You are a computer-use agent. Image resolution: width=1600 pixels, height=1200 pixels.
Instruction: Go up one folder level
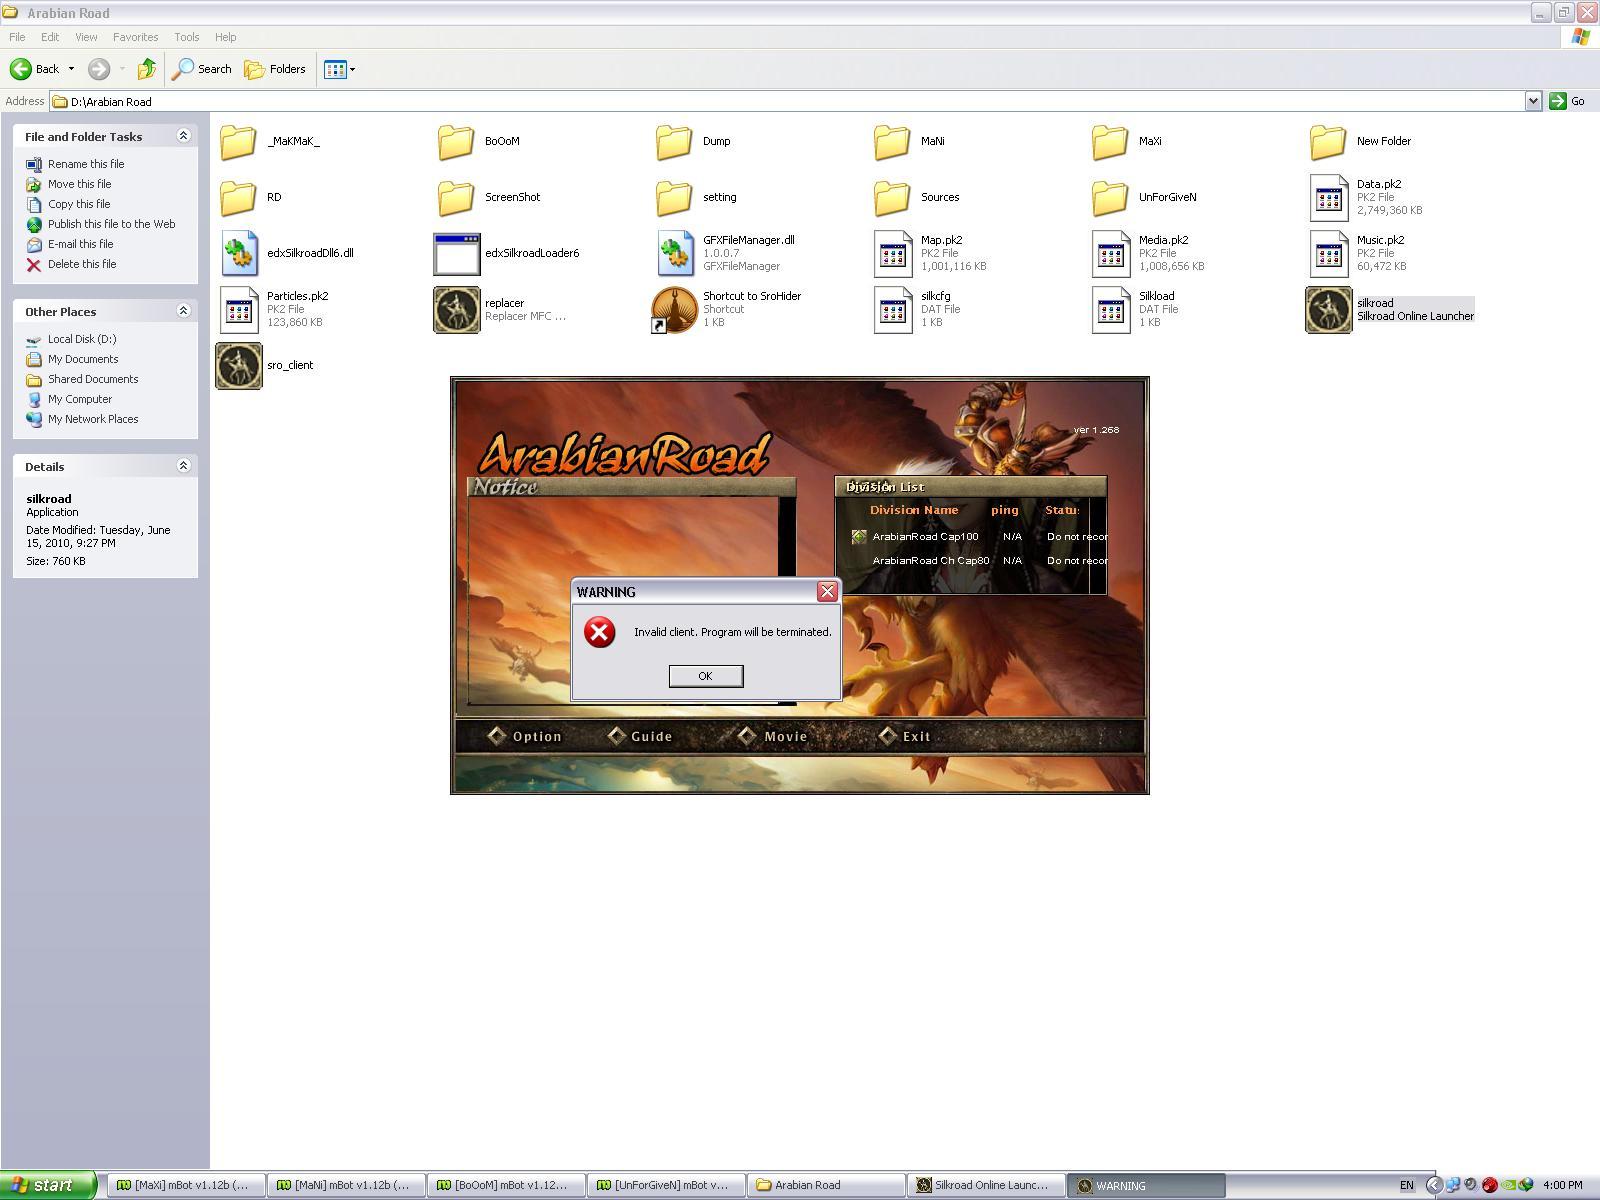[147, 69]
